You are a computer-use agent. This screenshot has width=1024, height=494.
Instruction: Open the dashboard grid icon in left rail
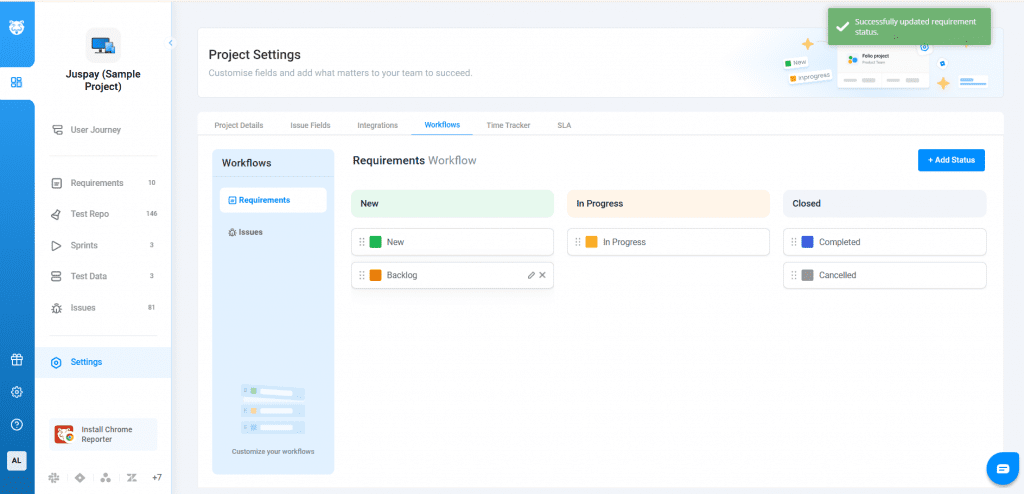click(16, 82)
